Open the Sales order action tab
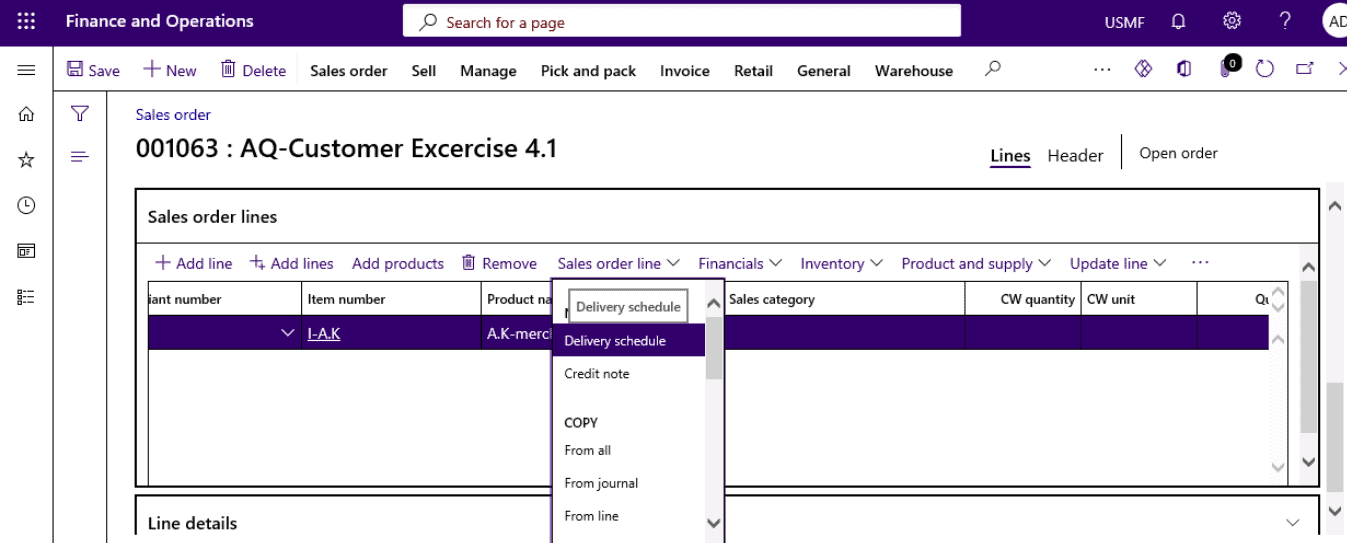Viewport: 1347px width, 543px height. 348,71
